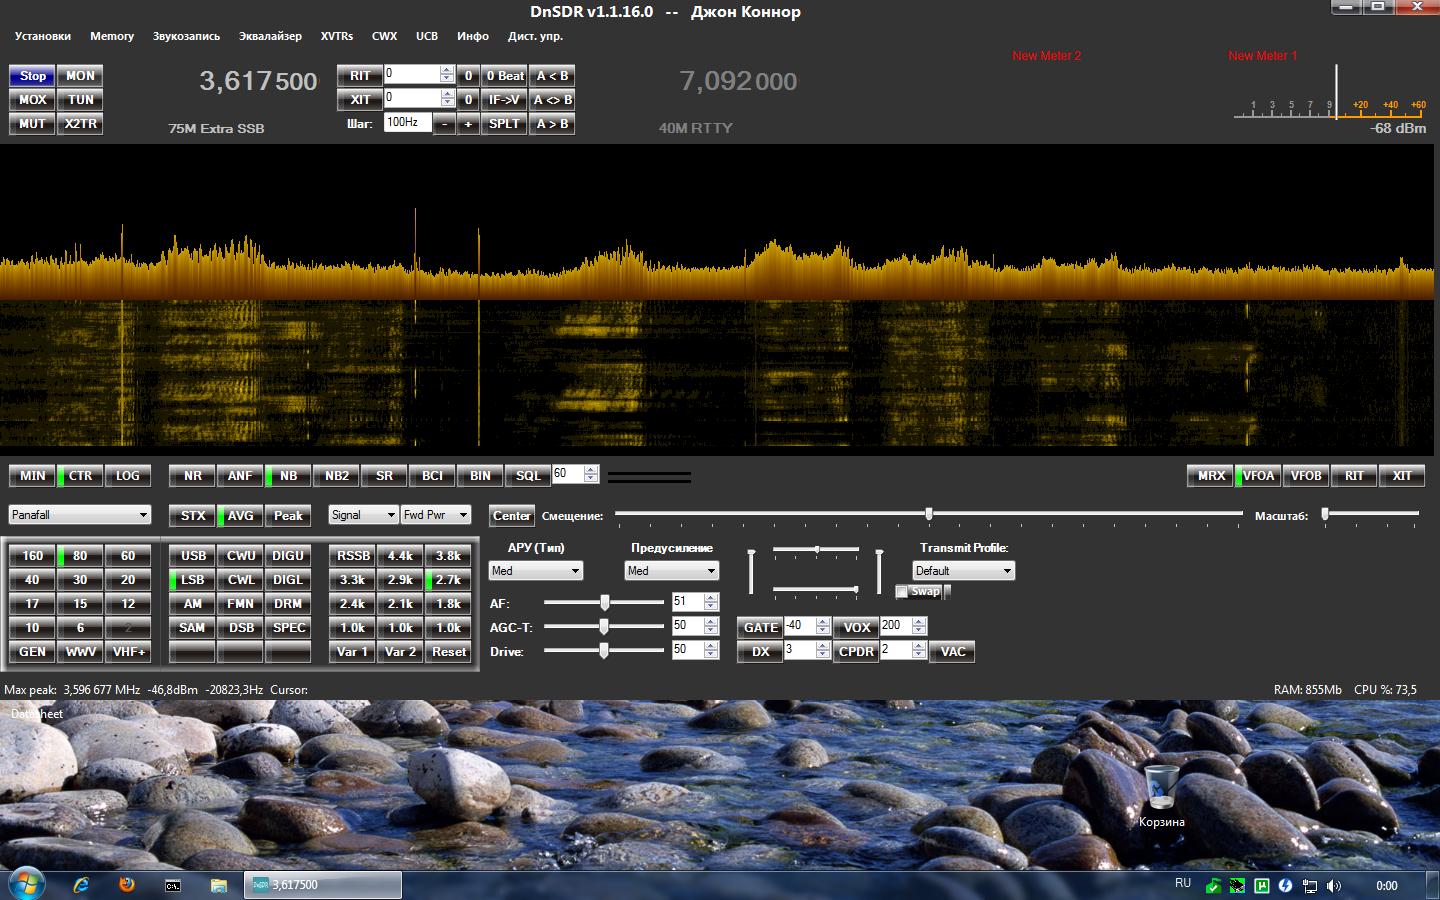
Task: Toggle the NB noise blanker
Action: pos(288,476)
